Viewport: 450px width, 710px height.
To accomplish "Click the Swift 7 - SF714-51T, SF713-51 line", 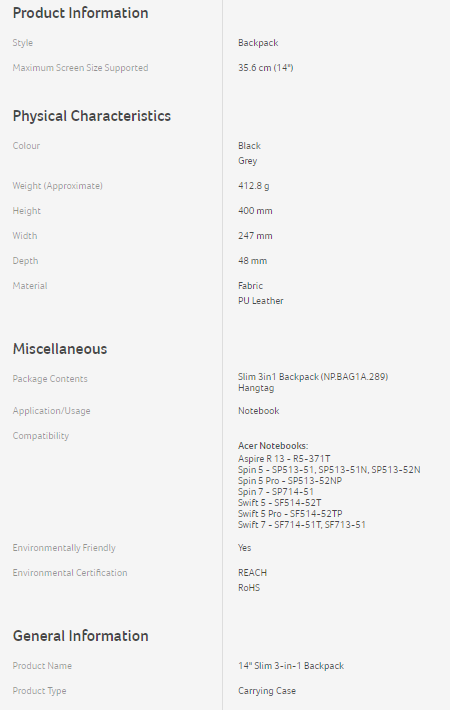I will pyautogui.click(x=302, y=525).
